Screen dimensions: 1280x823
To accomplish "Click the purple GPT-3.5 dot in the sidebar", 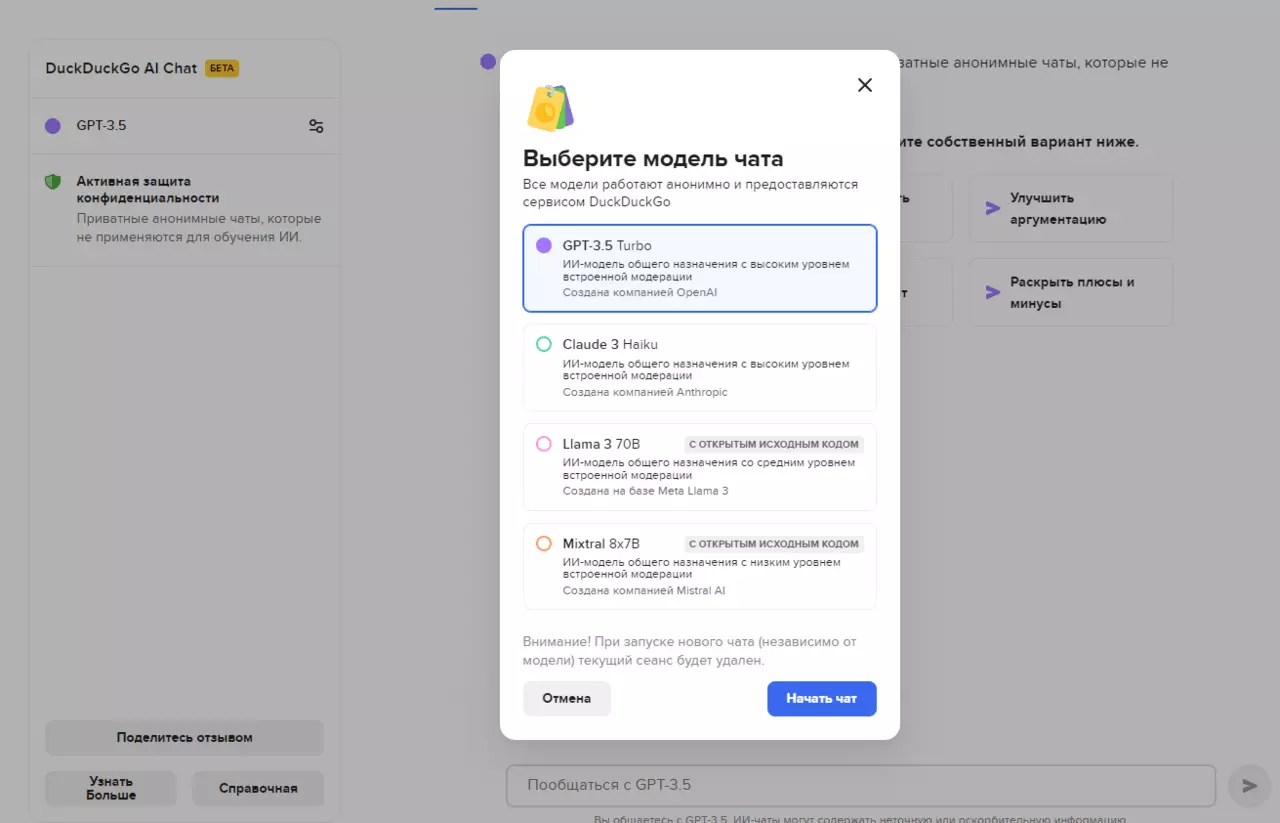I will click(53, 126).
